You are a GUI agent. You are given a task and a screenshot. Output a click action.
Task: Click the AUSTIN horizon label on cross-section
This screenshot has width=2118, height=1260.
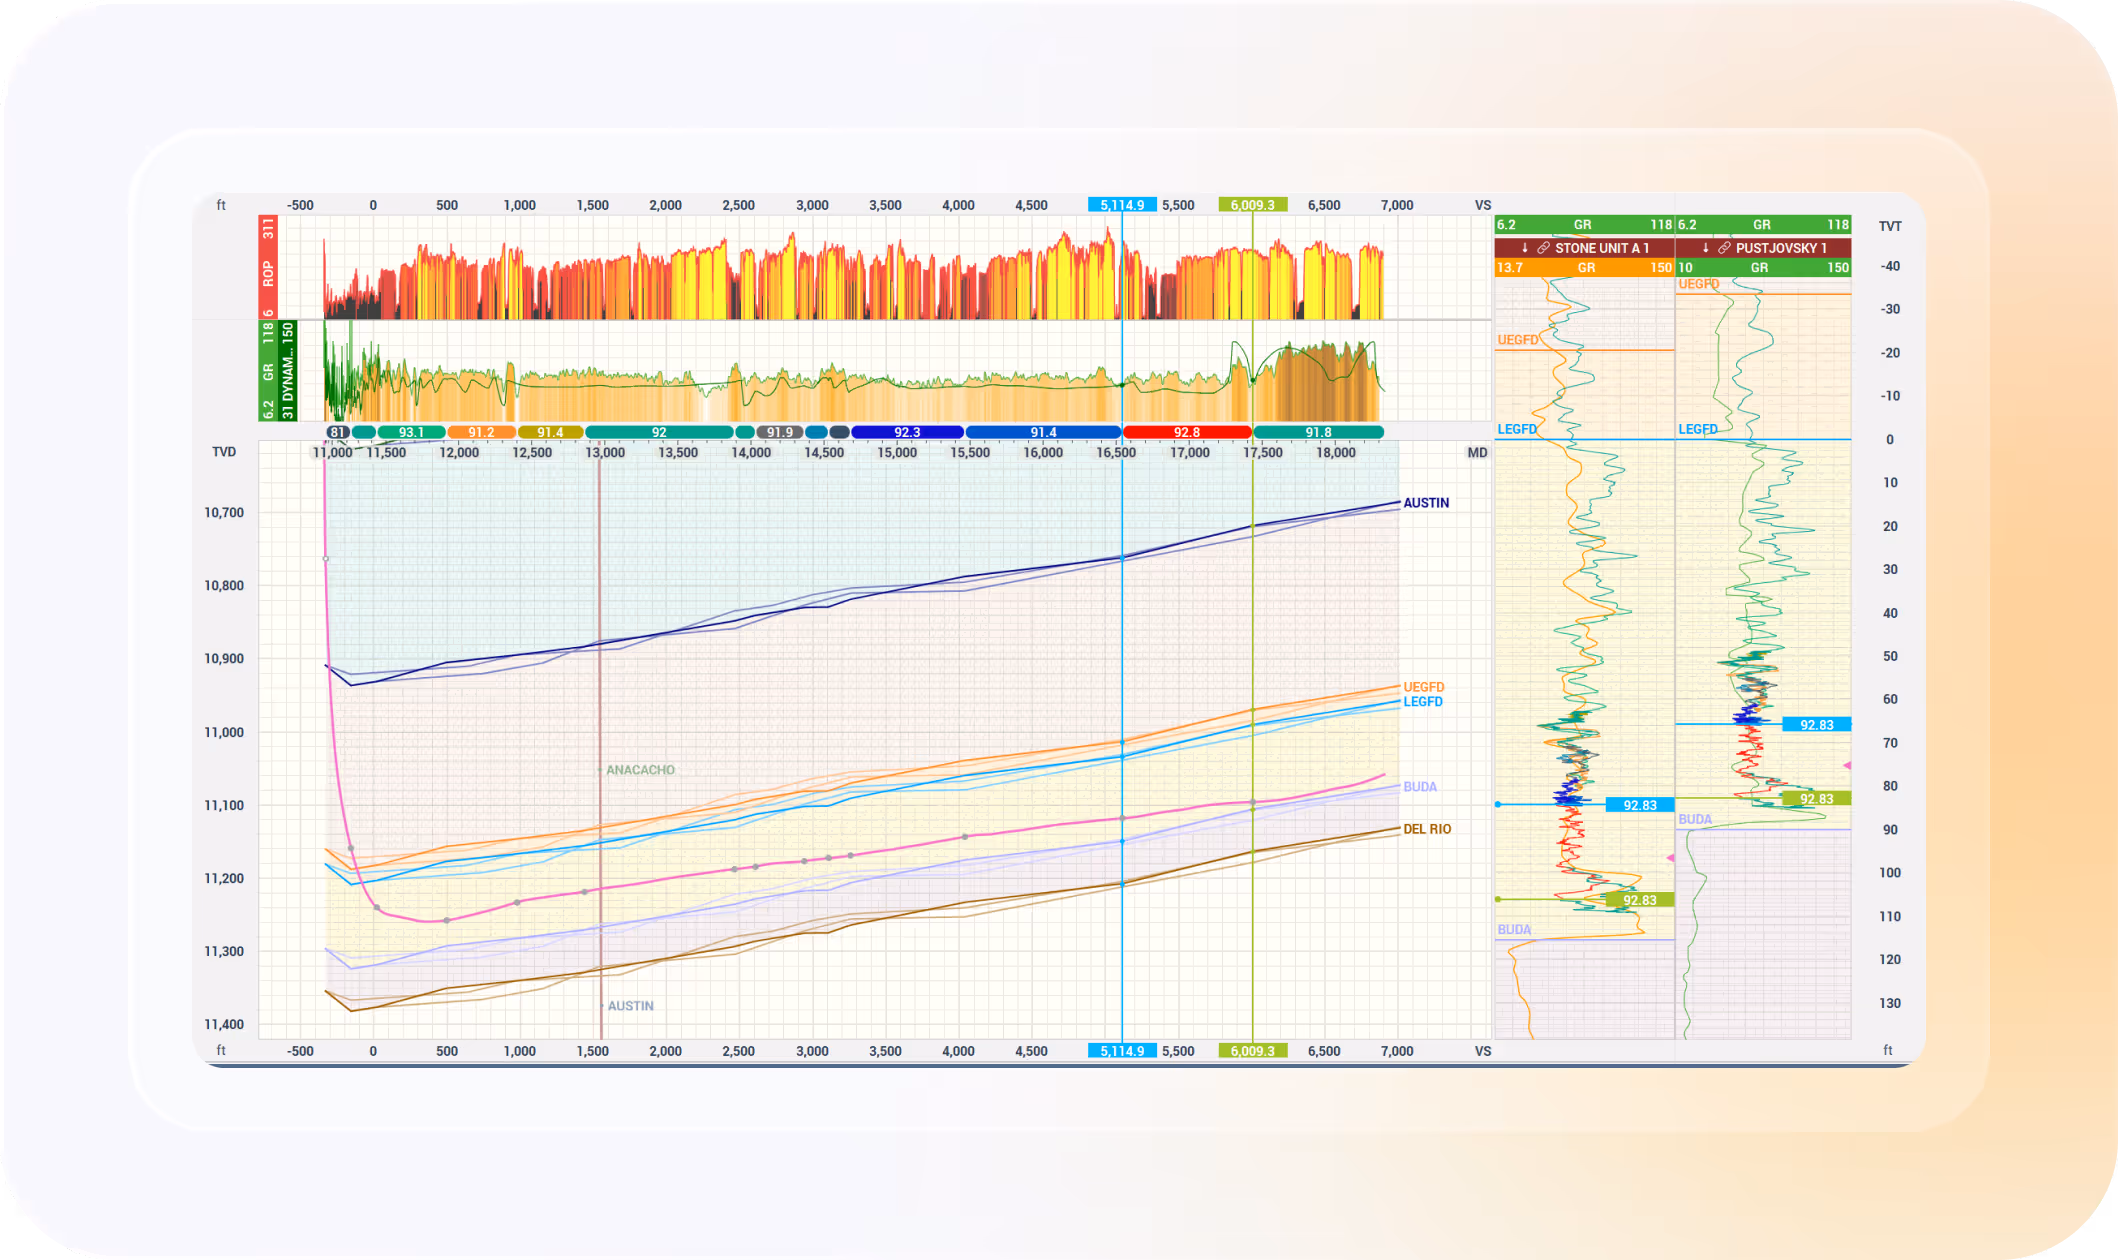point(1425,503)
